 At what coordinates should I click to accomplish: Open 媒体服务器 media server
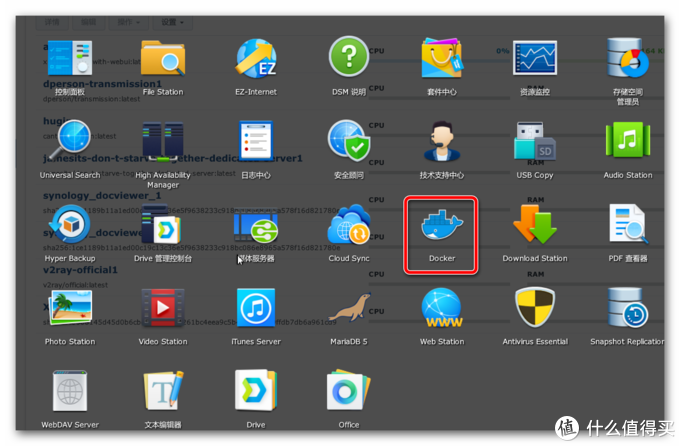256,226
